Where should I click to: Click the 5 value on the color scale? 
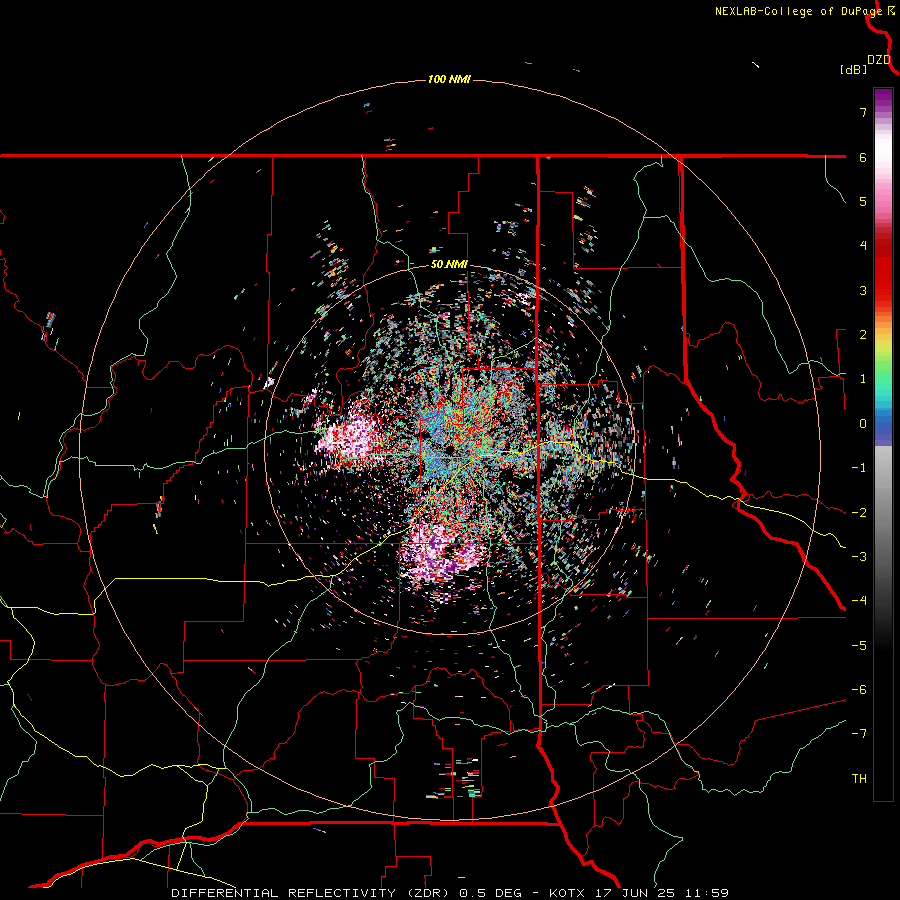coord(863,201)
